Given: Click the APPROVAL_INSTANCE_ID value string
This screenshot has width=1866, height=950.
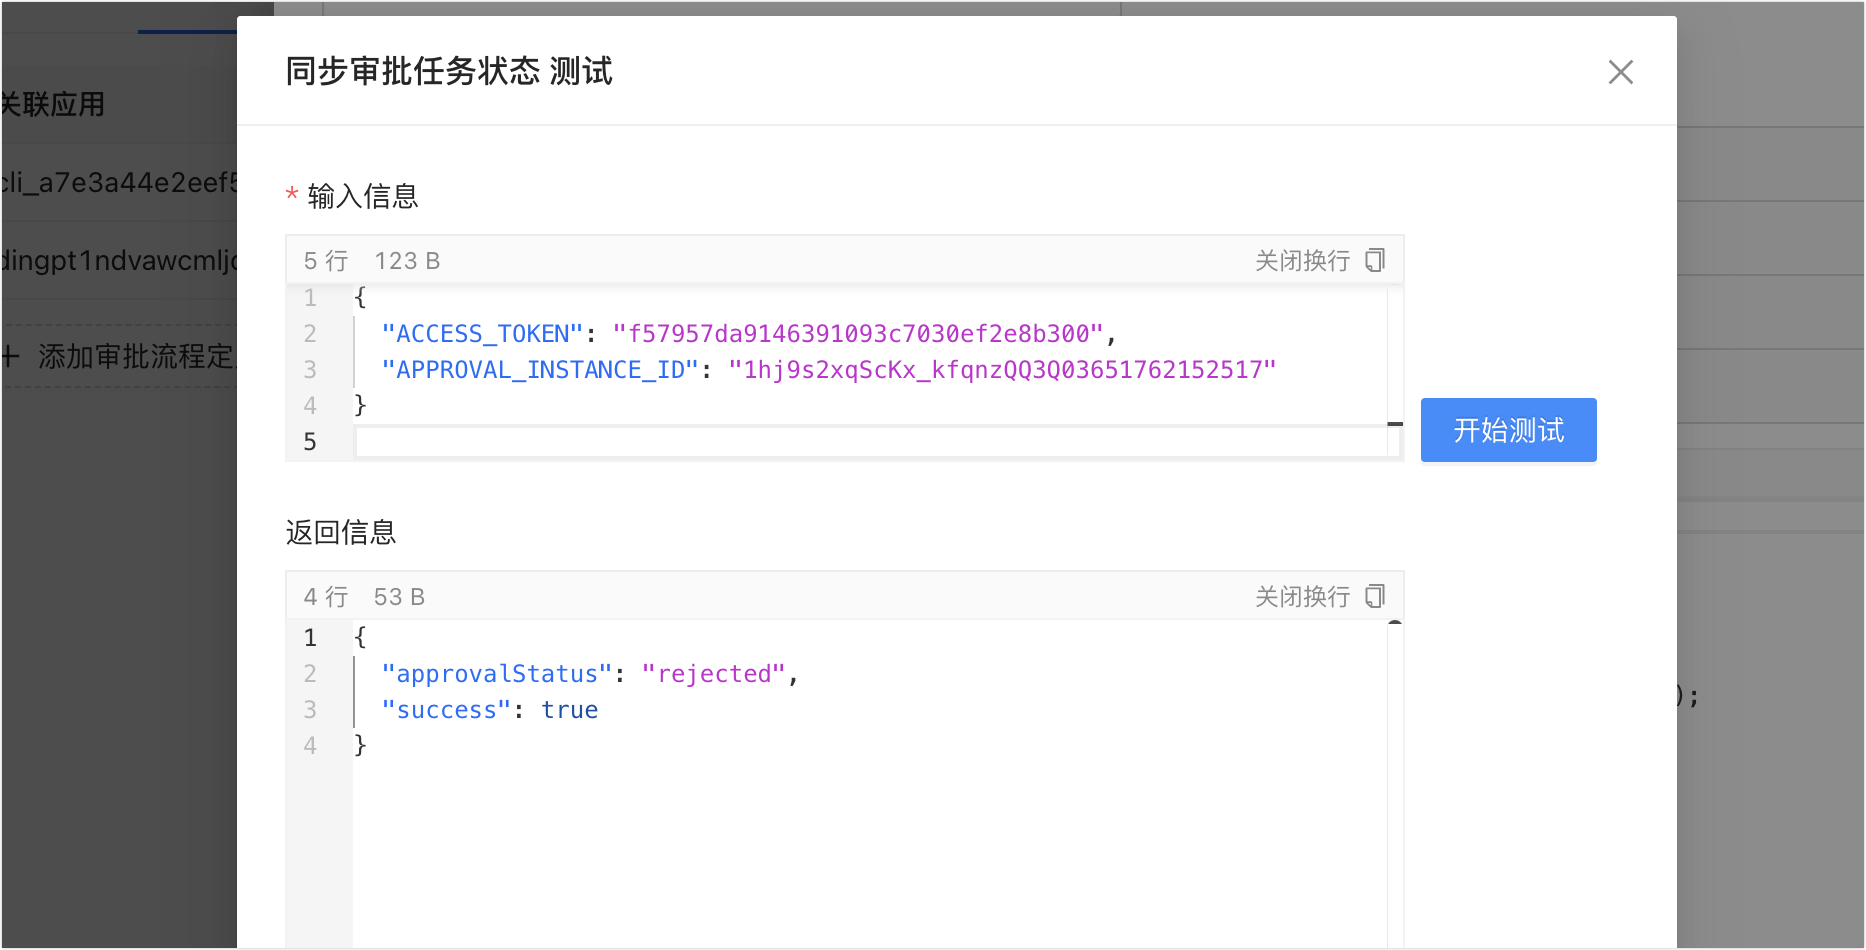Looking at the screenshot, I should point(1002,370).
